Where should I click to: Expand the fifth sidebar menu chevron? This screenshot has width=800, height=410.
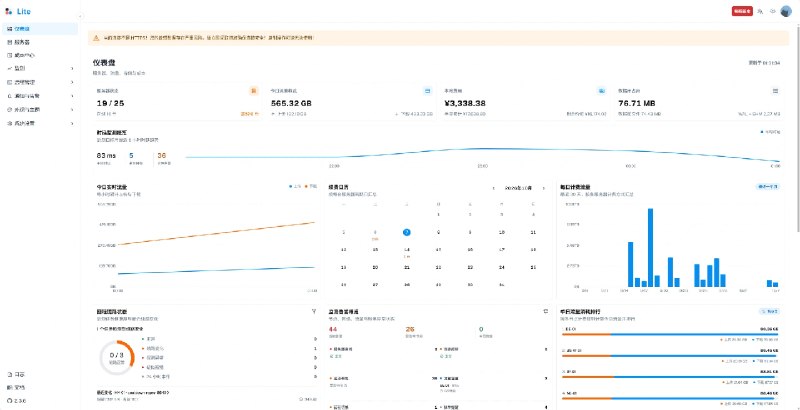click(x=72, y=82)
